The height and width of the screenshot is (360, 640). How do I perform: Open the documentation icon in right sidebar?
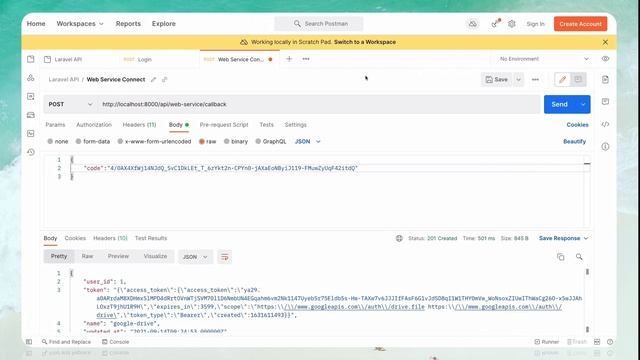point(605,80)
